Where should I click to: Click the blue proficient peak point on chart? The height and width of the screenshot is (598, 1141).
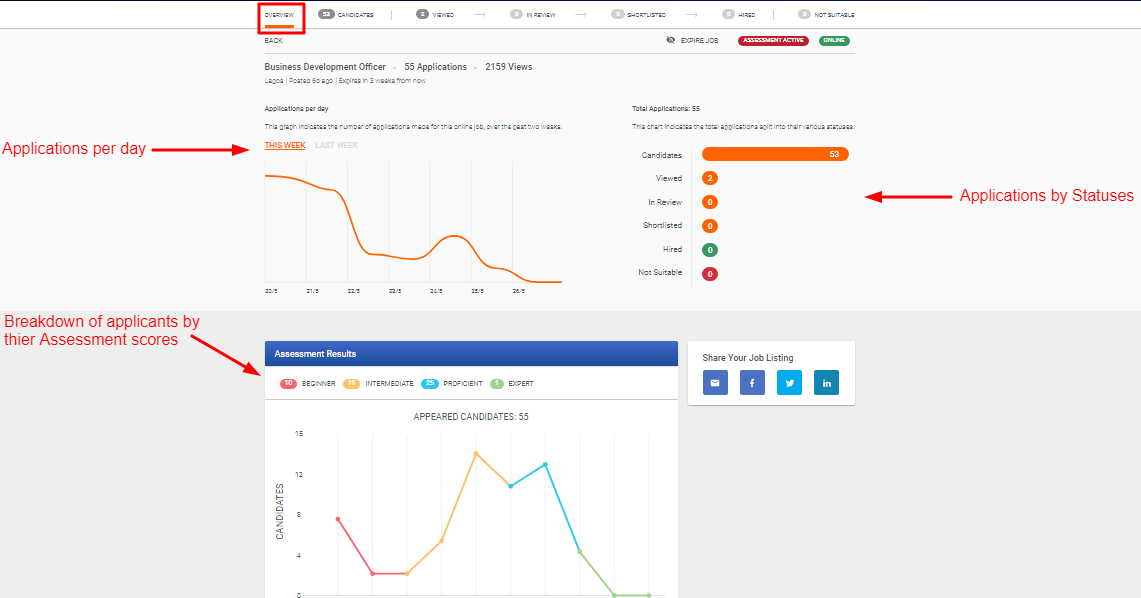click(545, 464)
